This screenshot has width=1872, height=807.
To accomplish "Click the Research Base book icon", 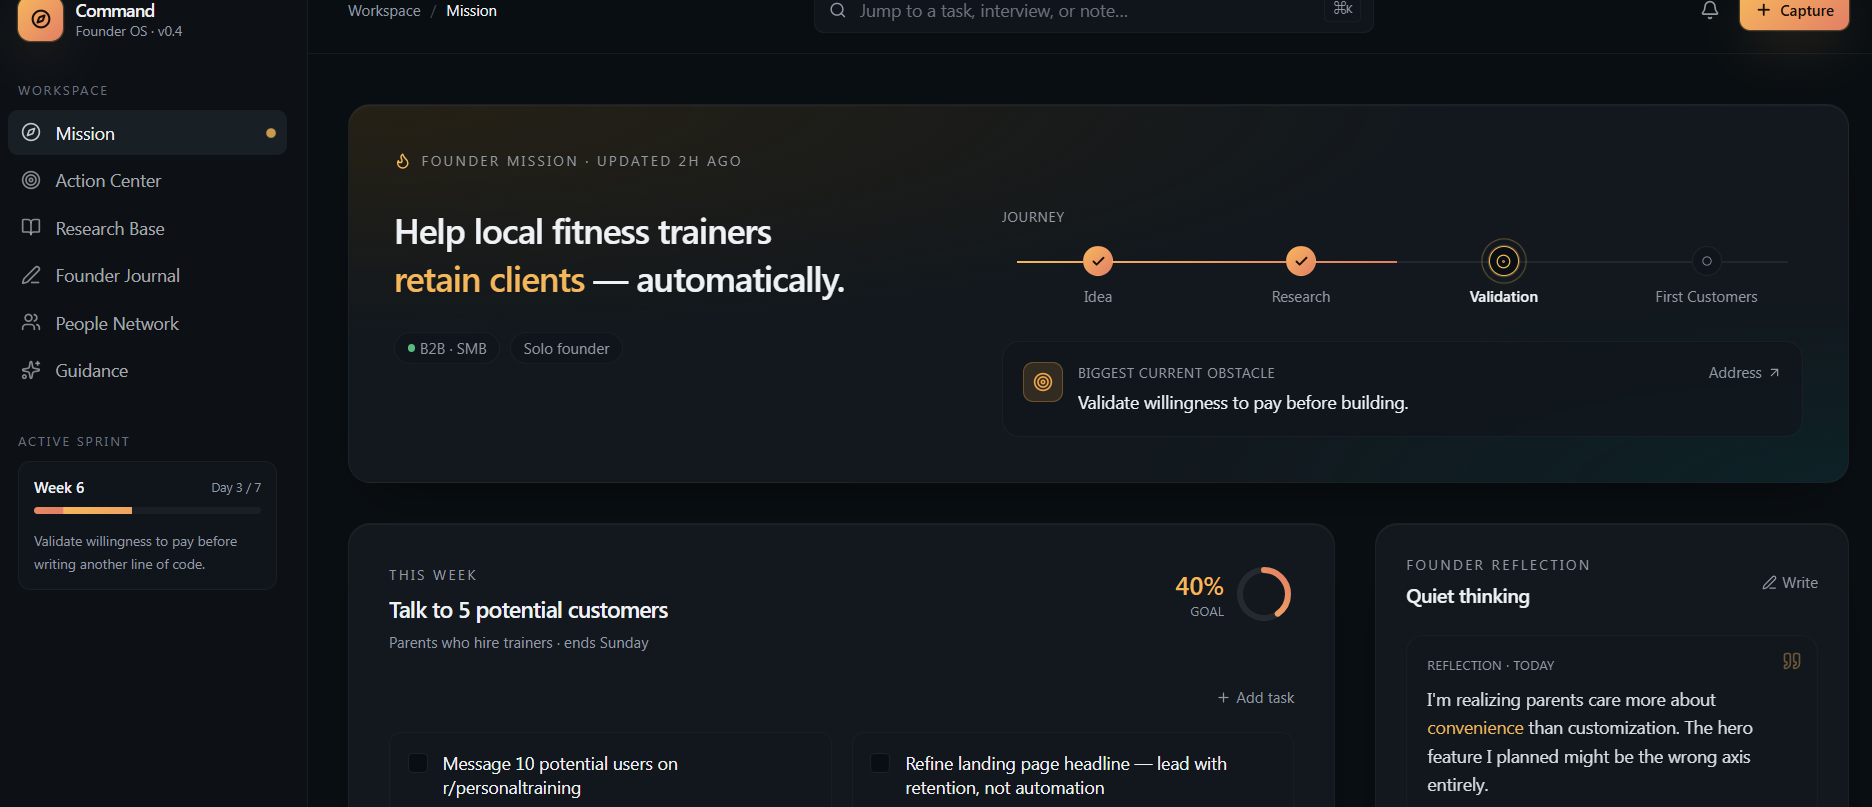I will pos(31,228).
